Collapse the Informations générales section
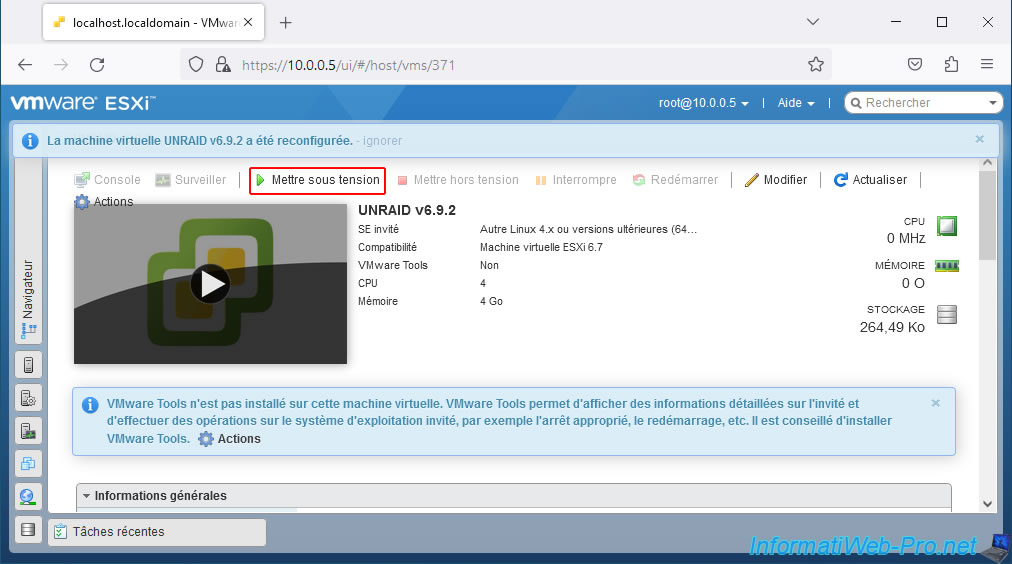Screen dimensions: 1012x564 [x=154, y=496]
